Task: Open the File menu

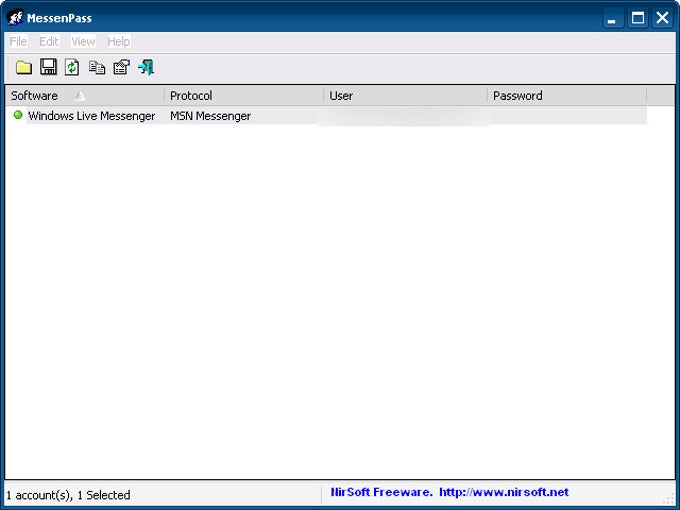Action: pyautogui.click(x=18, y=42)
